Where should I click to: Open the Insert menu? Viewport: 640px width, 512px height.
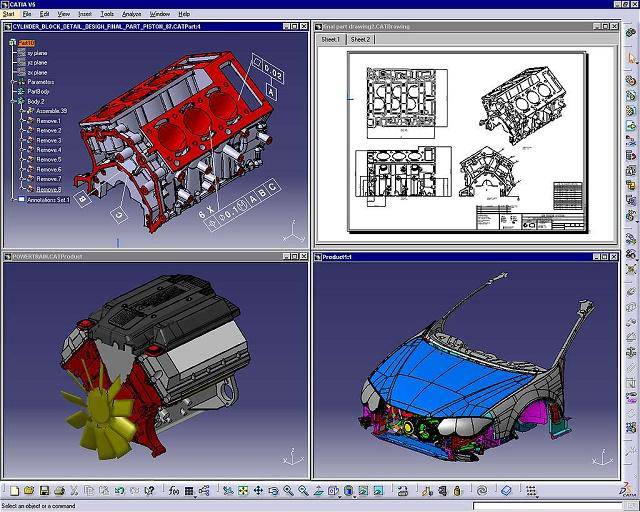(86, 14)
